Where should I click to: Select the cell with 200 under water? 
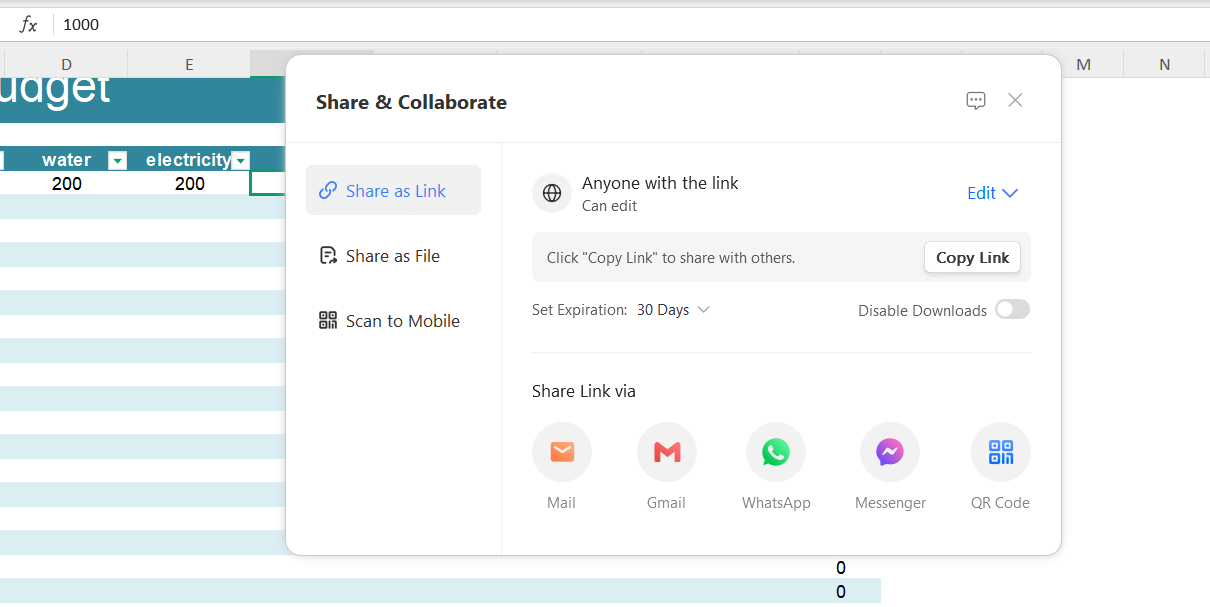click(x=66, y=184)
